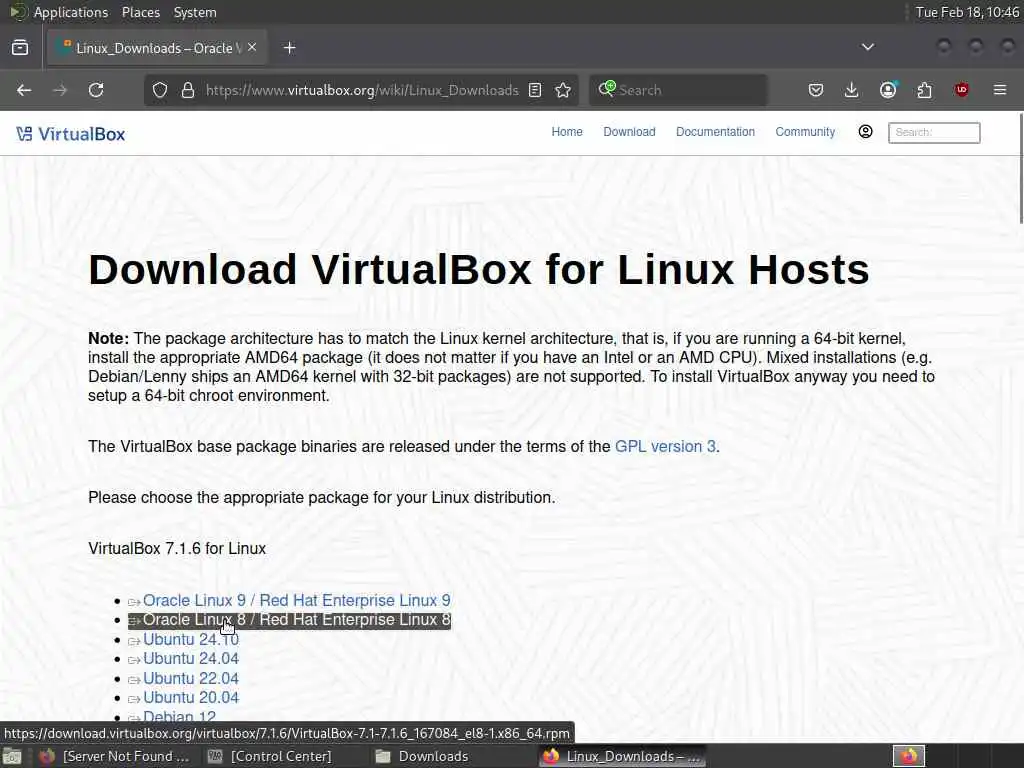
Task: Open the Ubuntu 24.10 package link
Action: (x=191, y=639)
